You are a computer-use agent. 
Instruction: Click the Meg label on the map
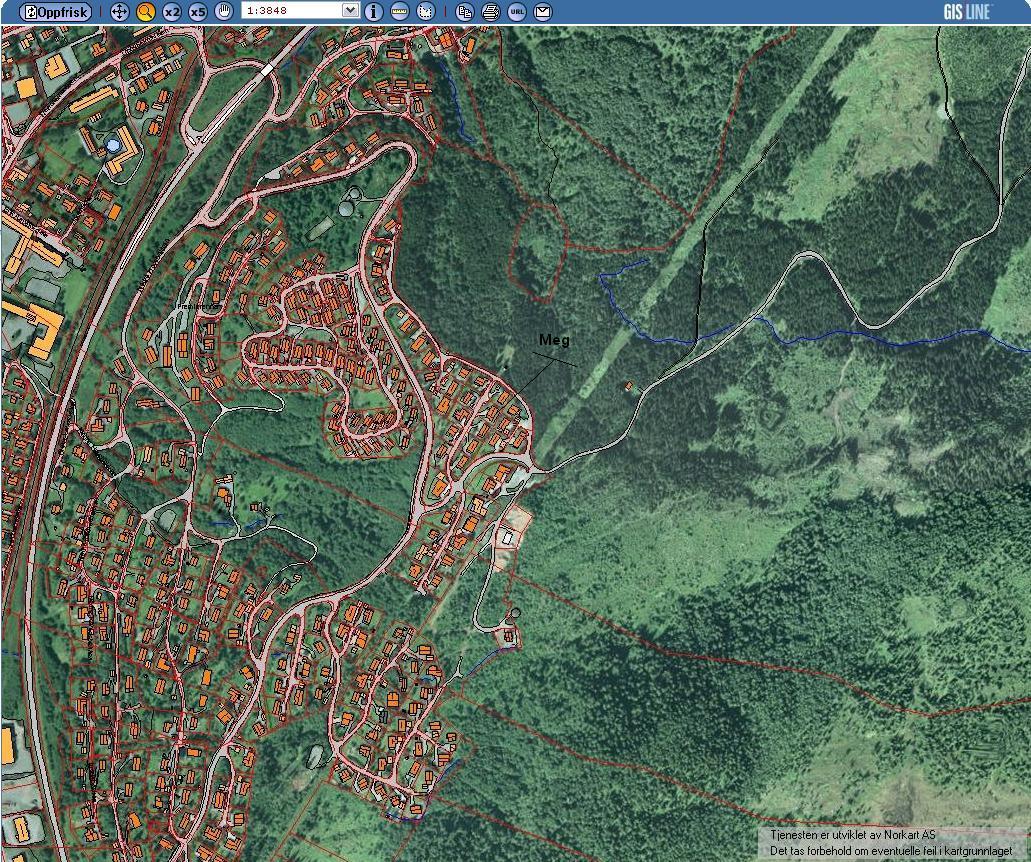(x=554, y=340)
